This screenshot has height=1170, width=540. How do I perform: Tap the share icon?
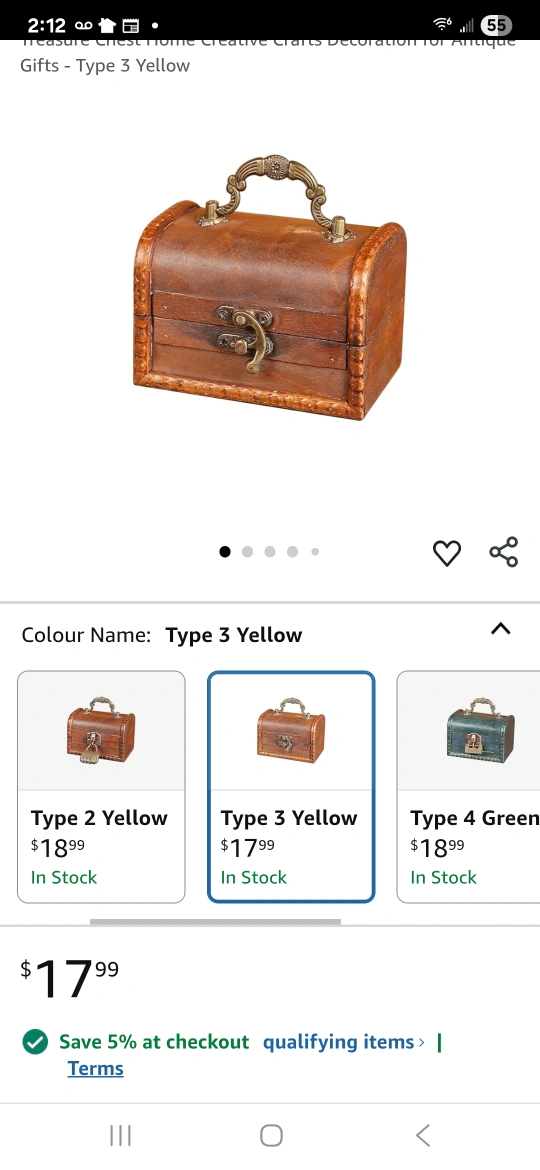[503, 552]
